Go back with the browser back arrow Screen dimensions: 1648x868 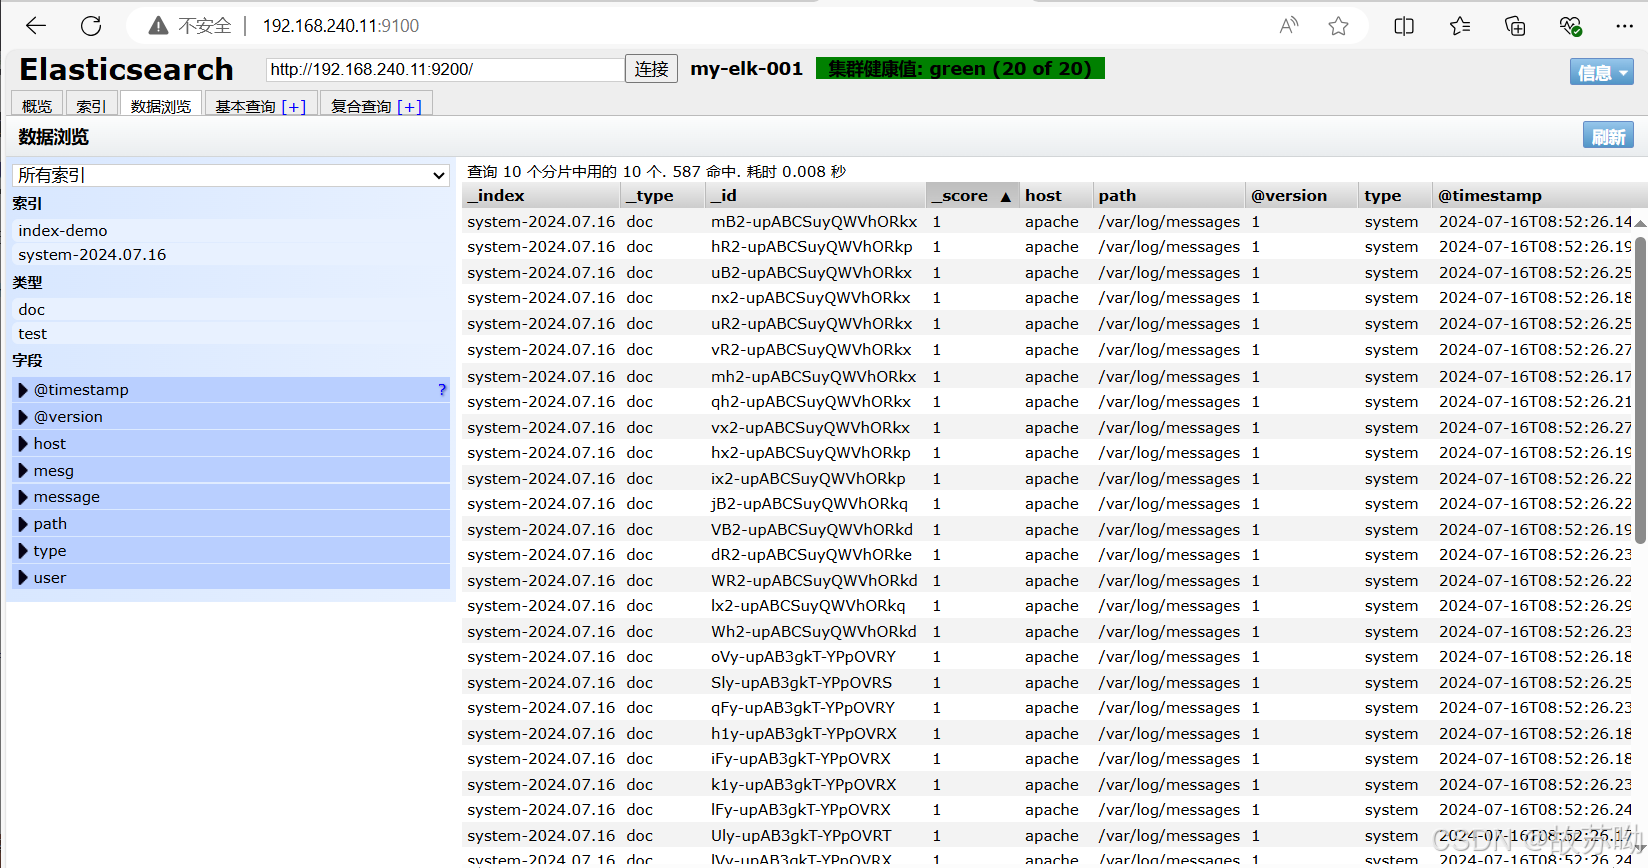pos(36,26)
